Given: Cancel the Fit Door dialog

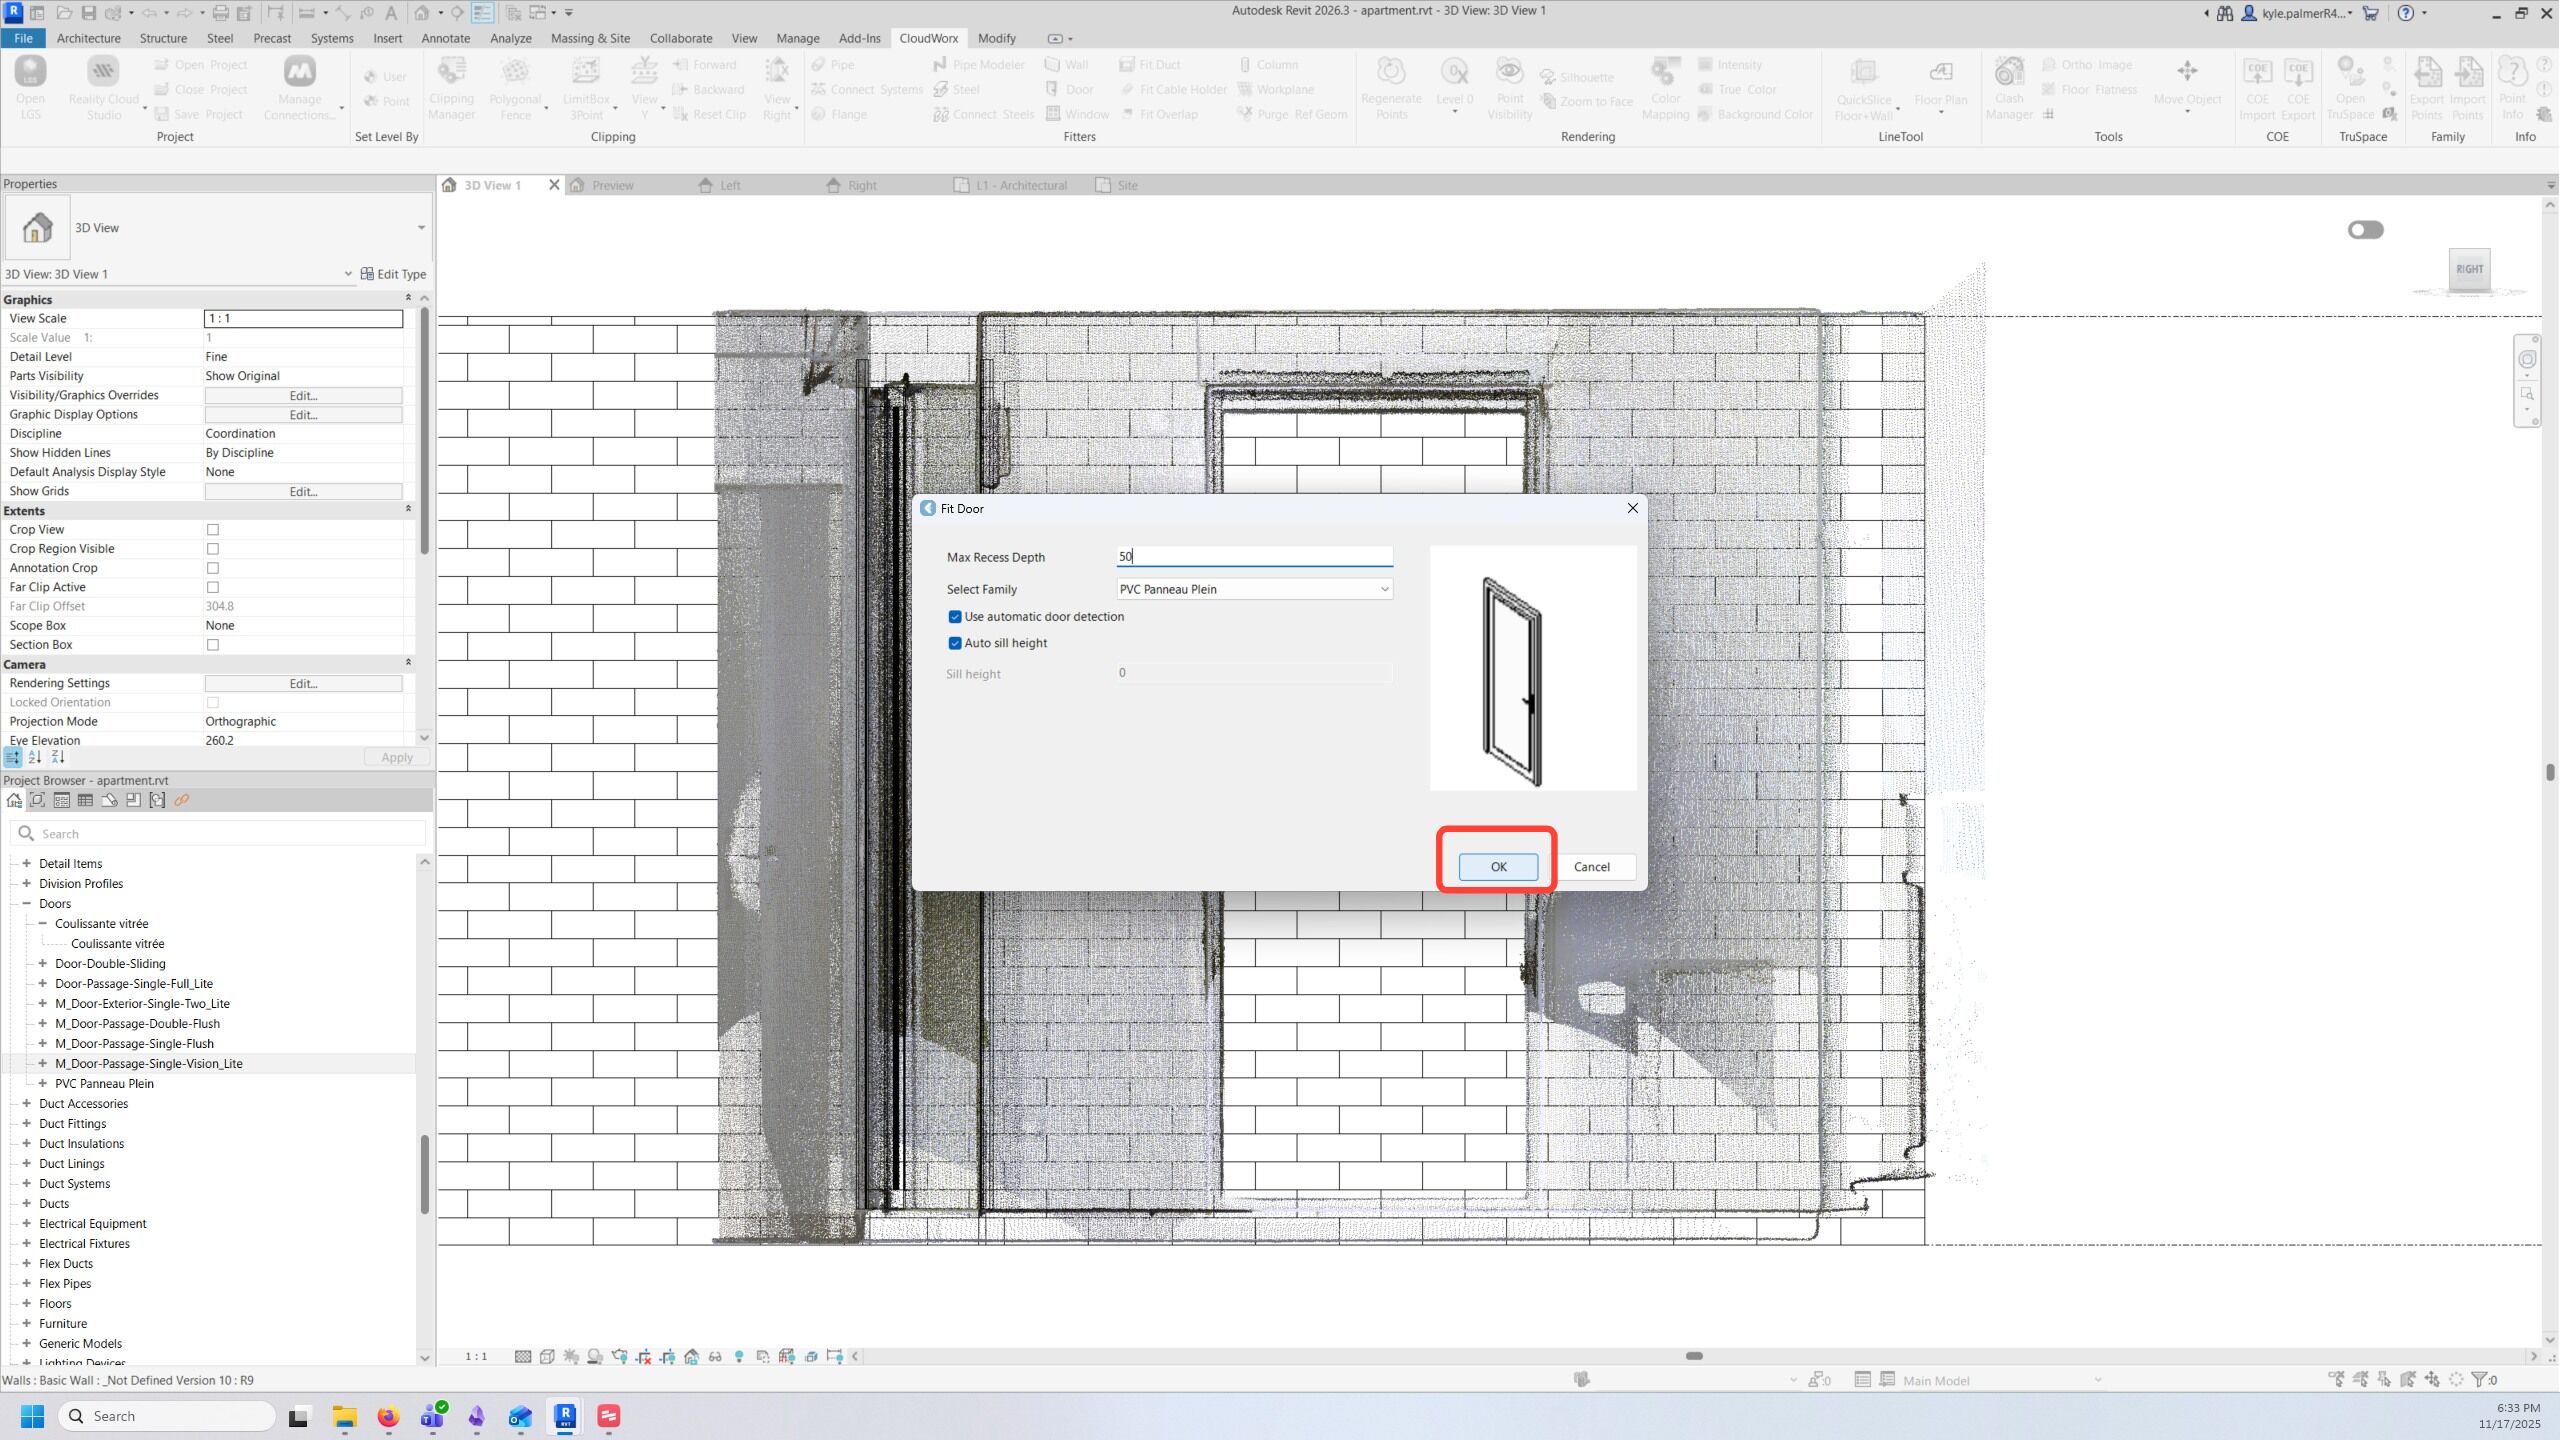Looking at the screenshot, I should point(1591,867).
